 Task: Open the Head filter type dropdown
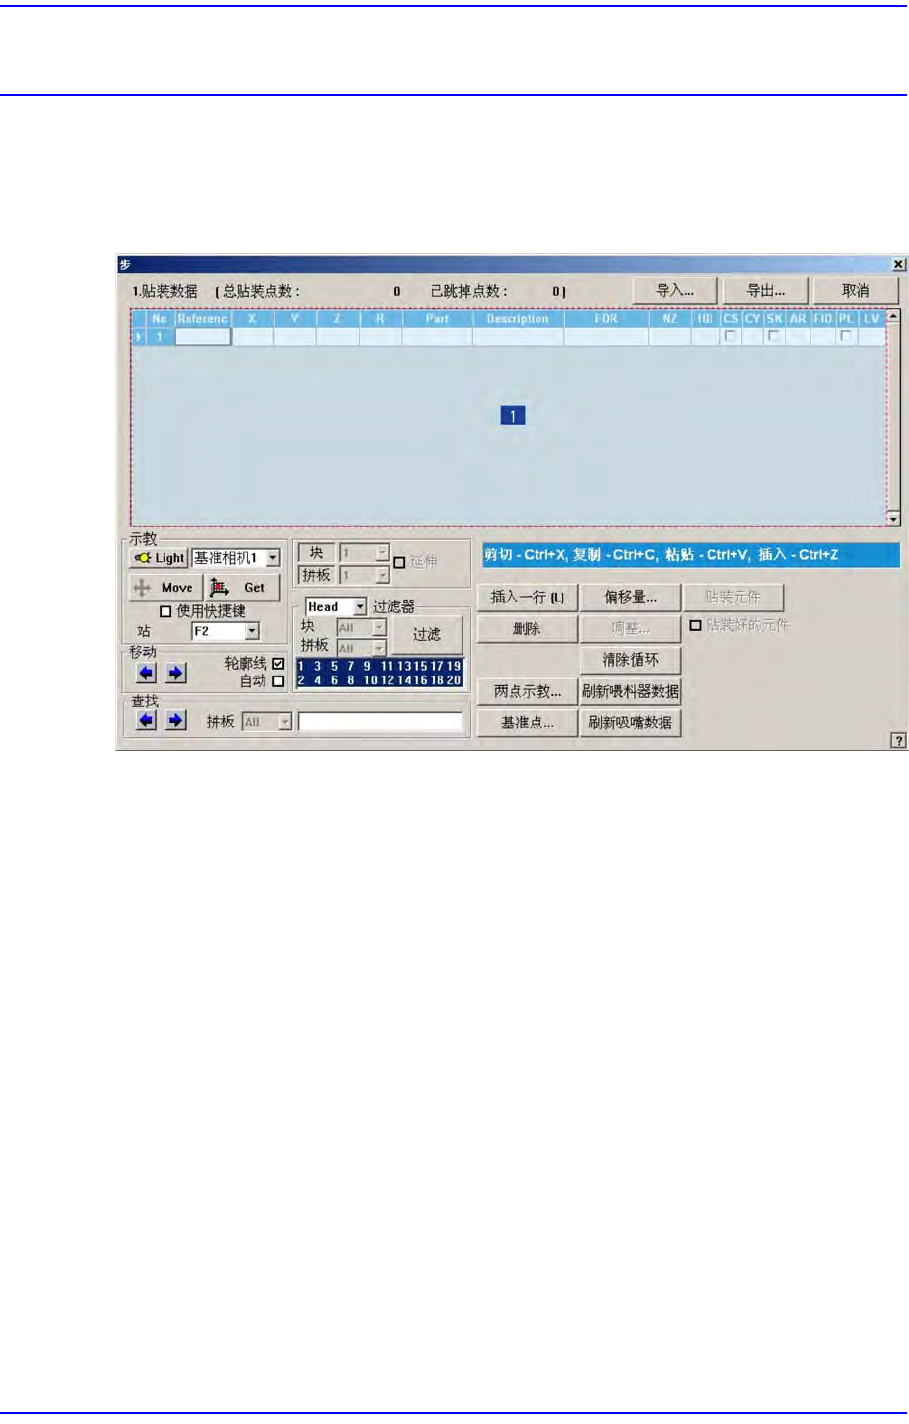coord(360,607)
